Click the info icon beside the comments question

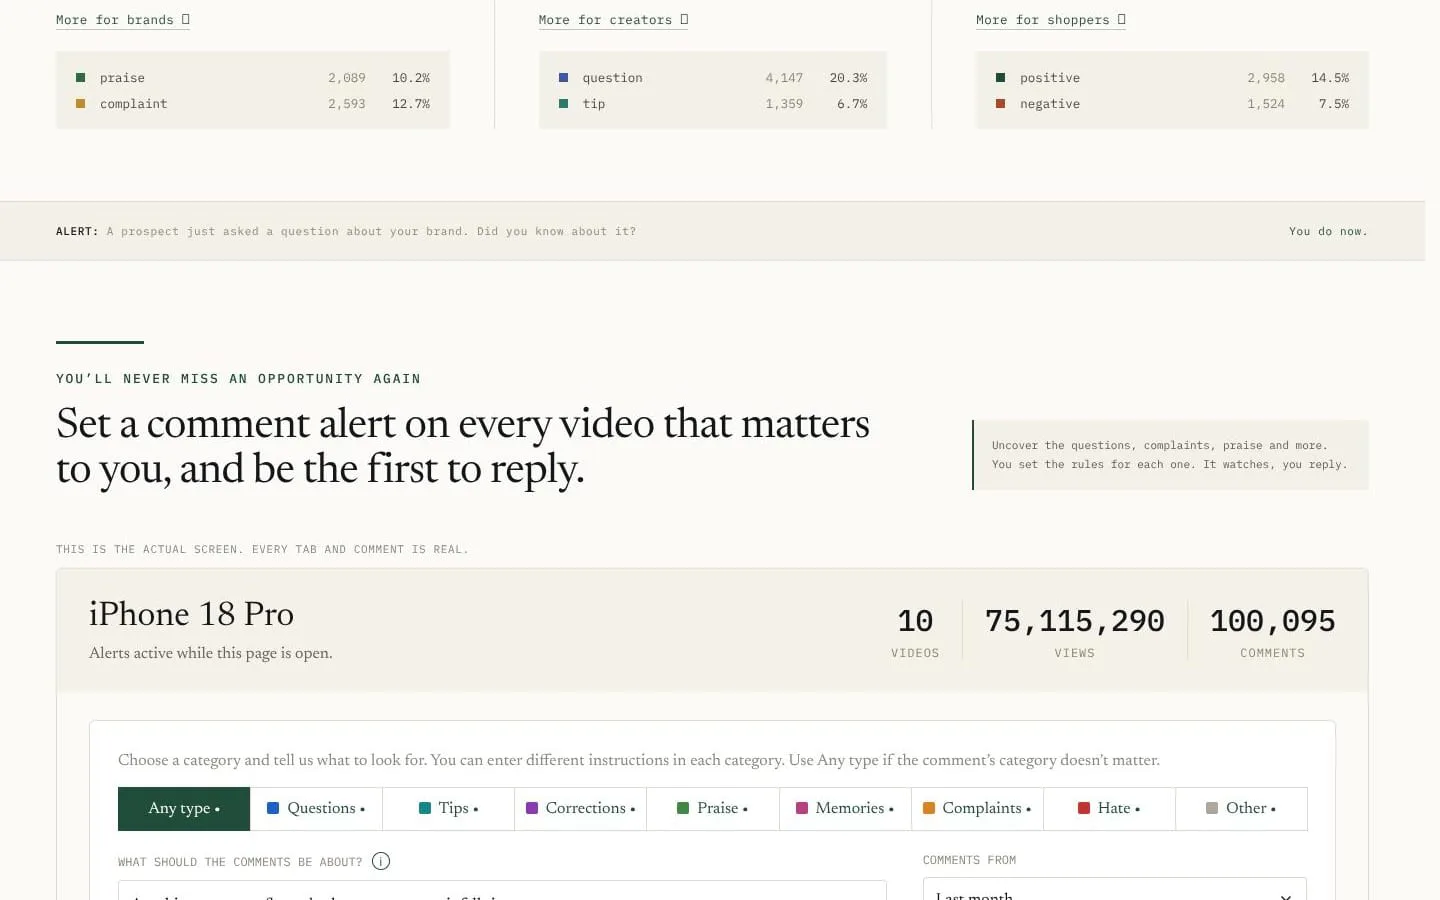tap(381, 861)
